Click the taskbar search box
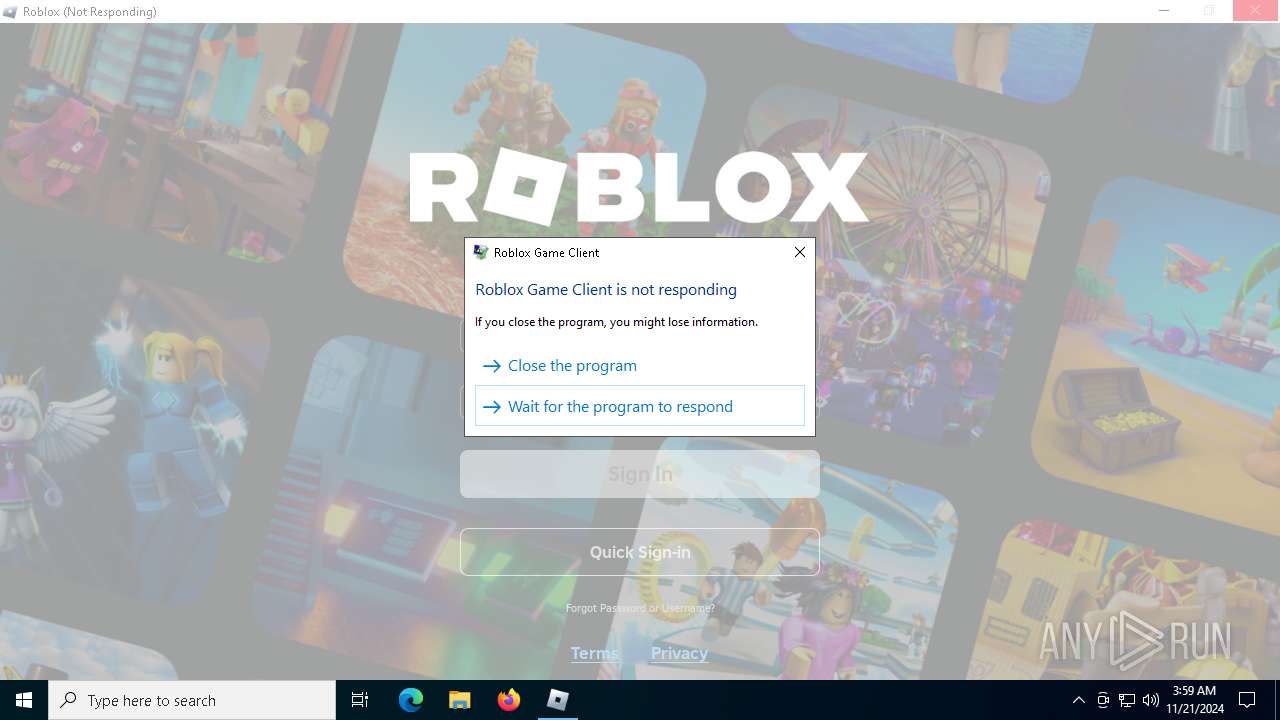 pos(192,700)
